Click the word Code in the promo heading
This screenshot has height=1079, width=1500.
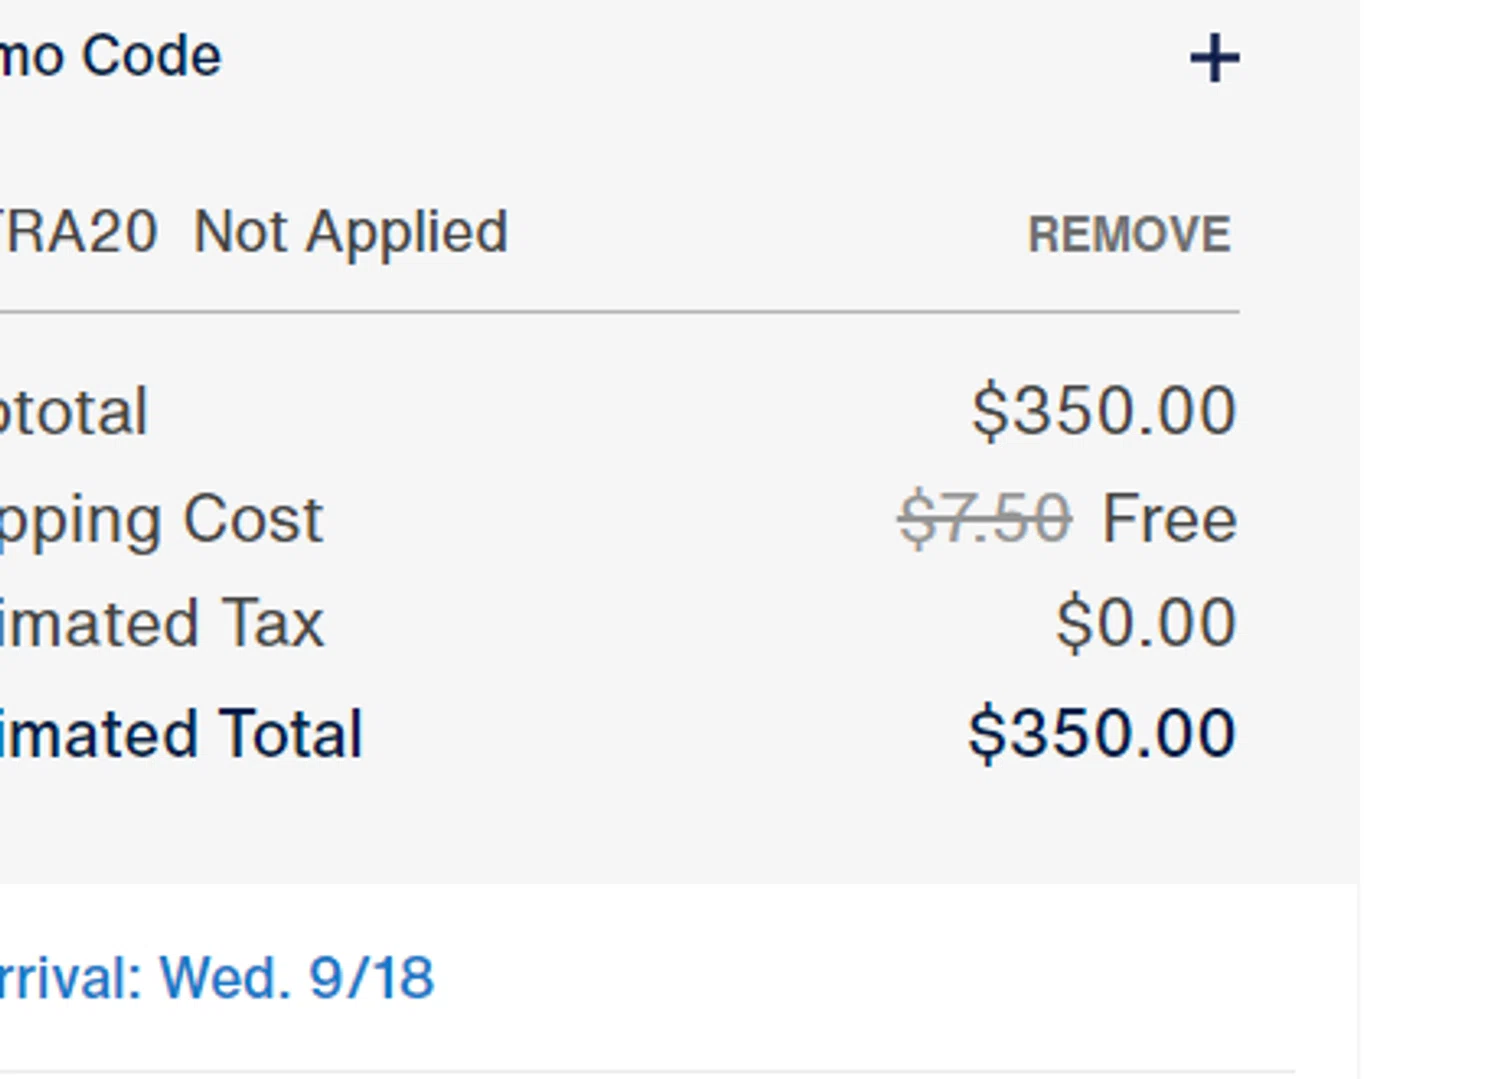(151, 56)
